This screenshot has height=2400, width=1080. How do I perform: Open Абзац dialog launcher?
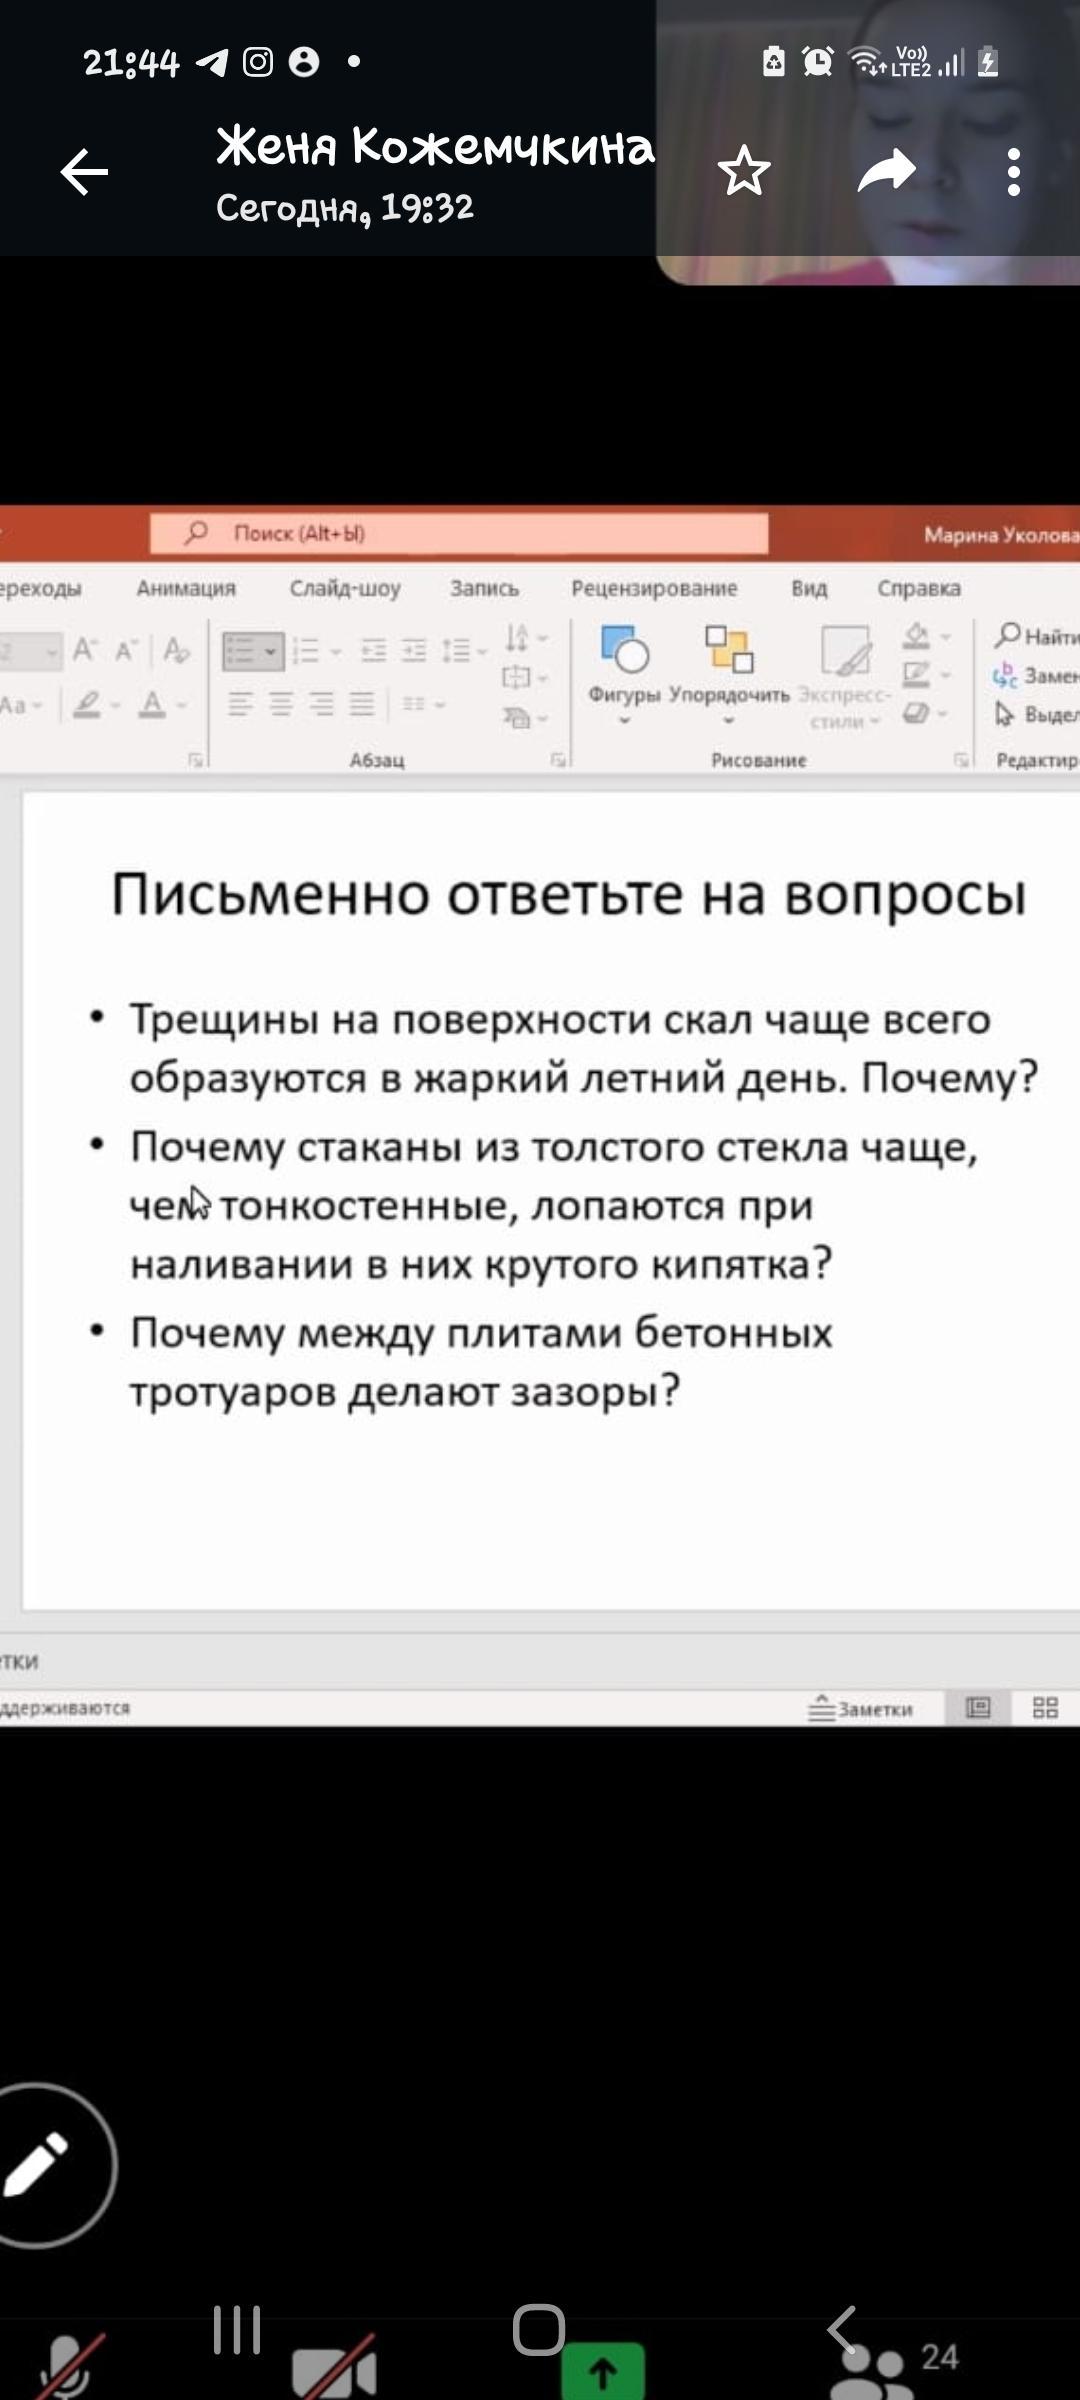(558, 760)
